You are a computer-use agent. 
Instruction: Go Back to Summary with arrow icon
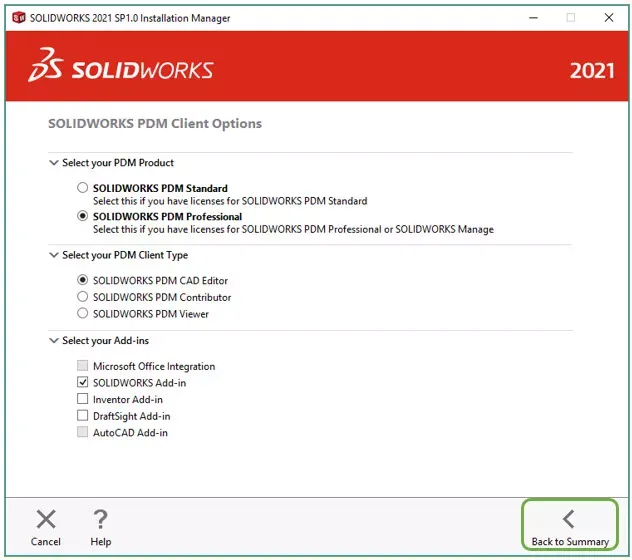[x=569, y=519]
